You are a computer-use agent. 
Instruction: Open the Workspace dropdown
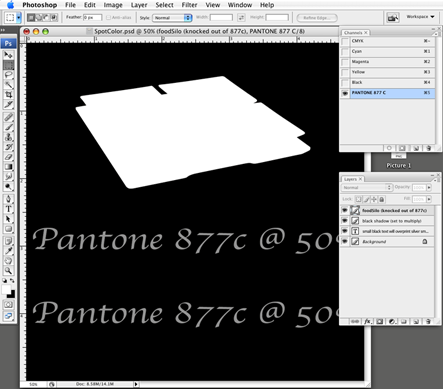(420, 17)
